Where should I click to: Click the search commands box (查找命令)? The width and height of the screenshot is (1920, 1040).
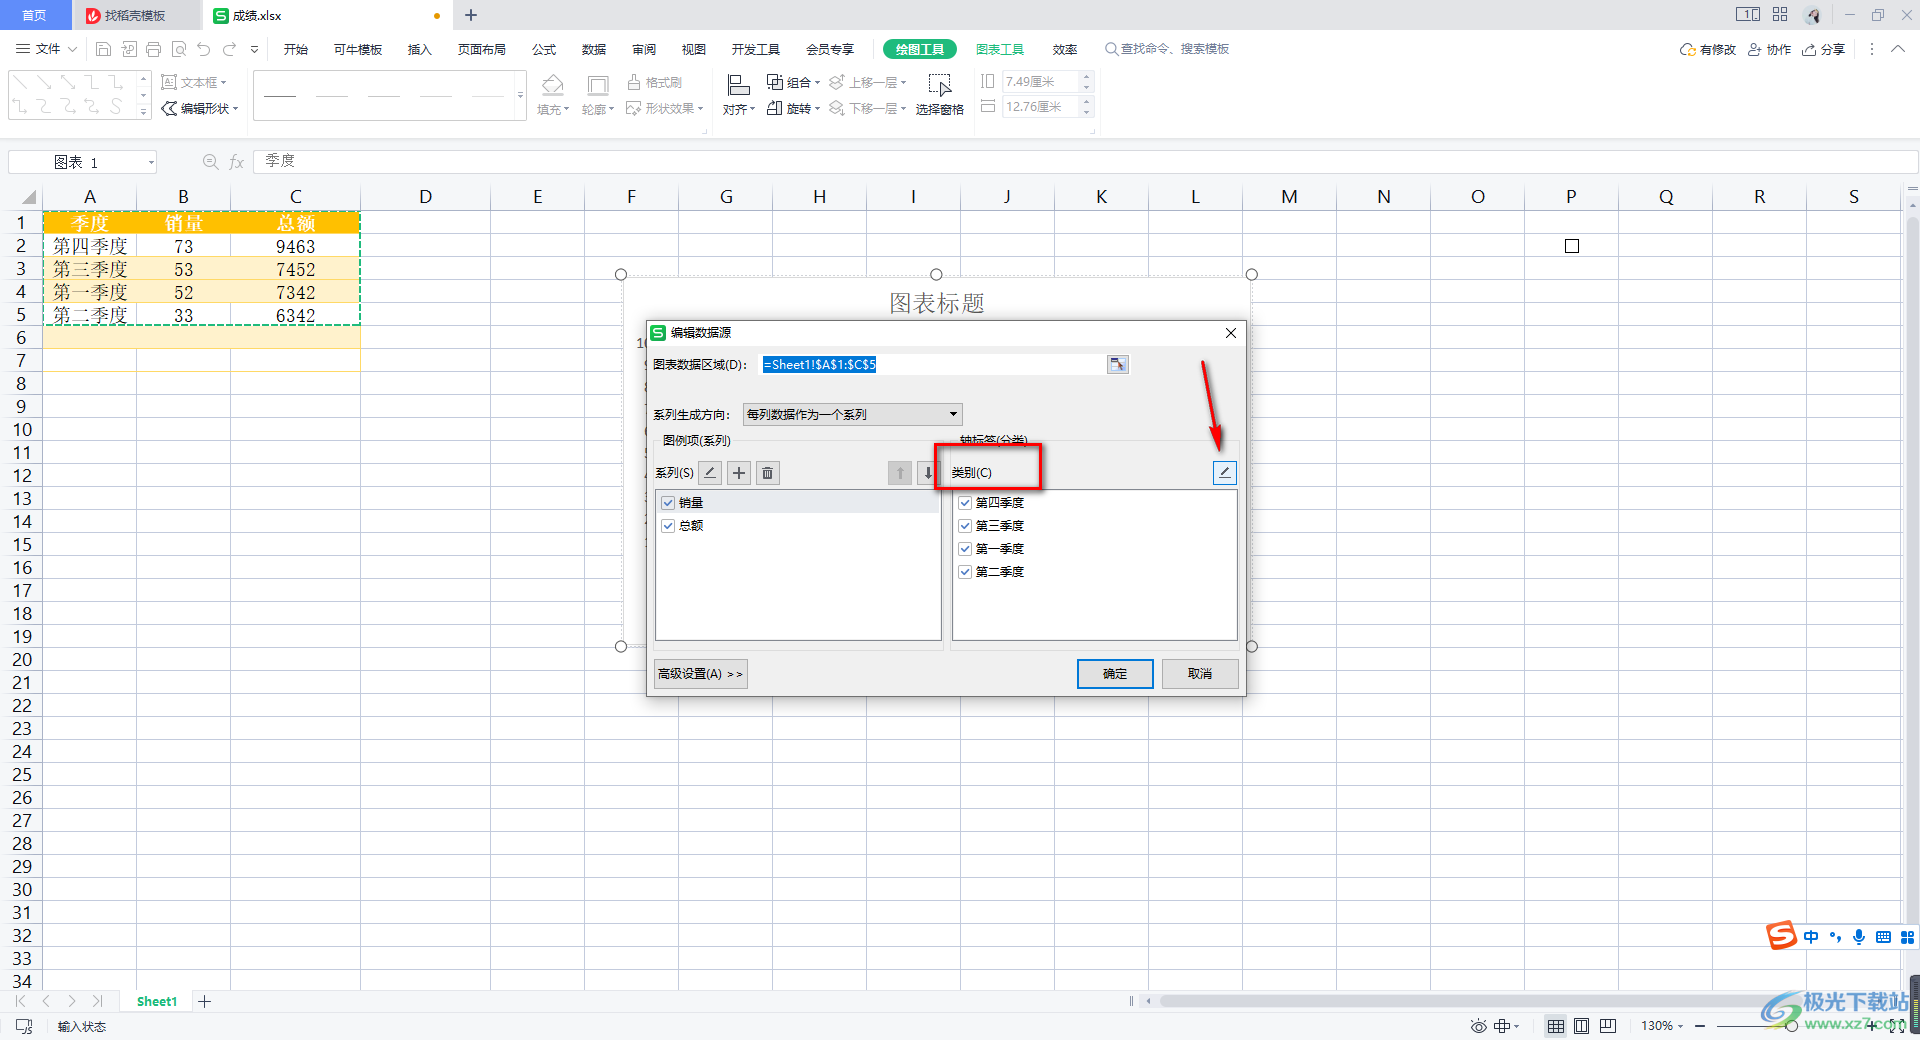coord(1167,49)
